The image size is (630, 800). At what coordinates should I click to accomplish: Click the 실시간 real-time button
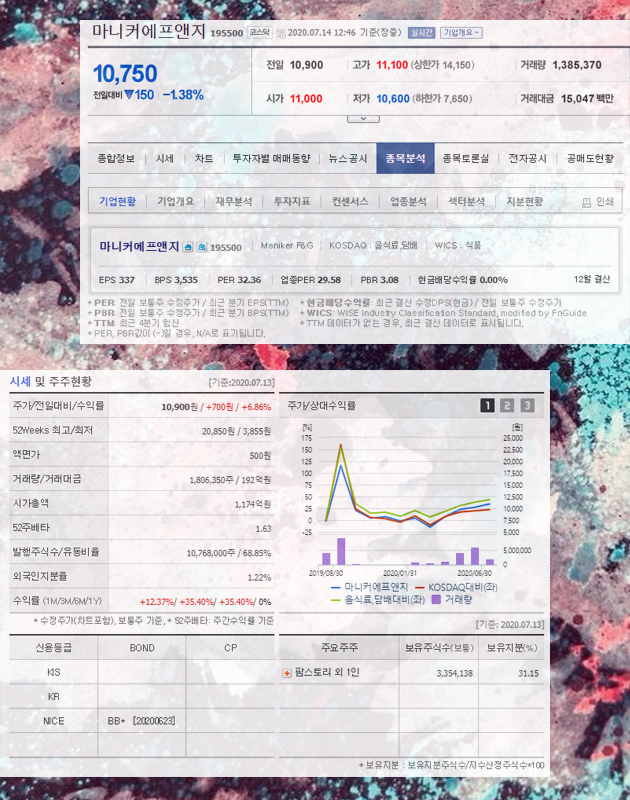(421, 33)
